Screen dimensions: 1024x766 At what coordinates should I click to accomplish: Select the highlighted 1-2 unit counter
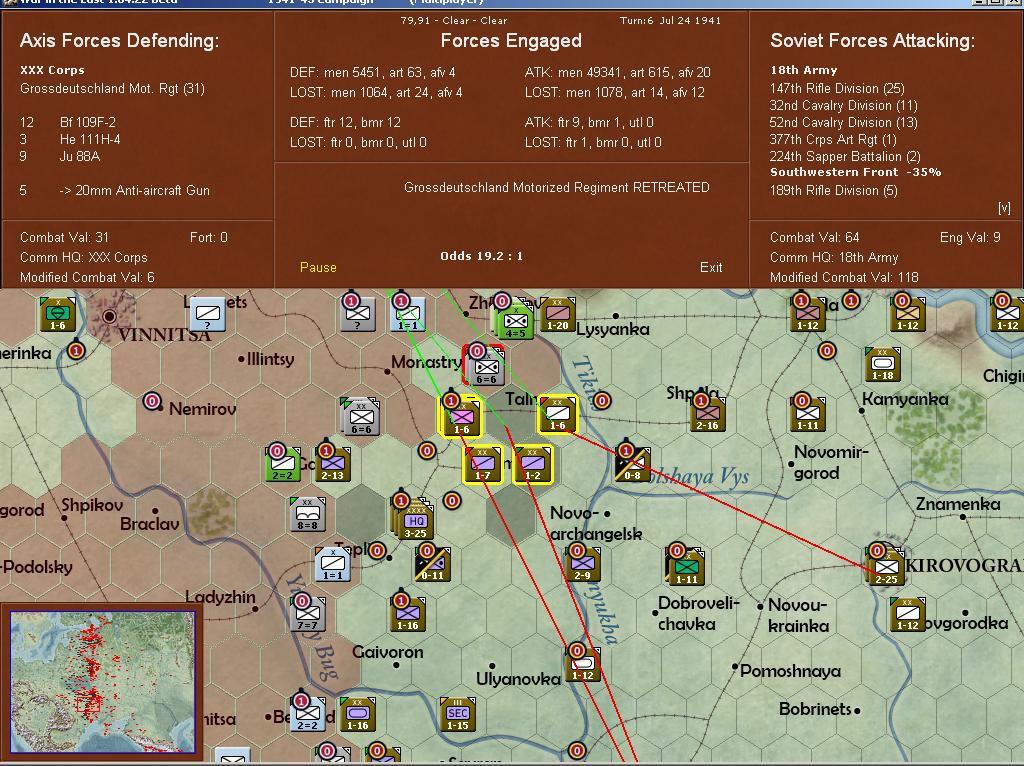532,464
